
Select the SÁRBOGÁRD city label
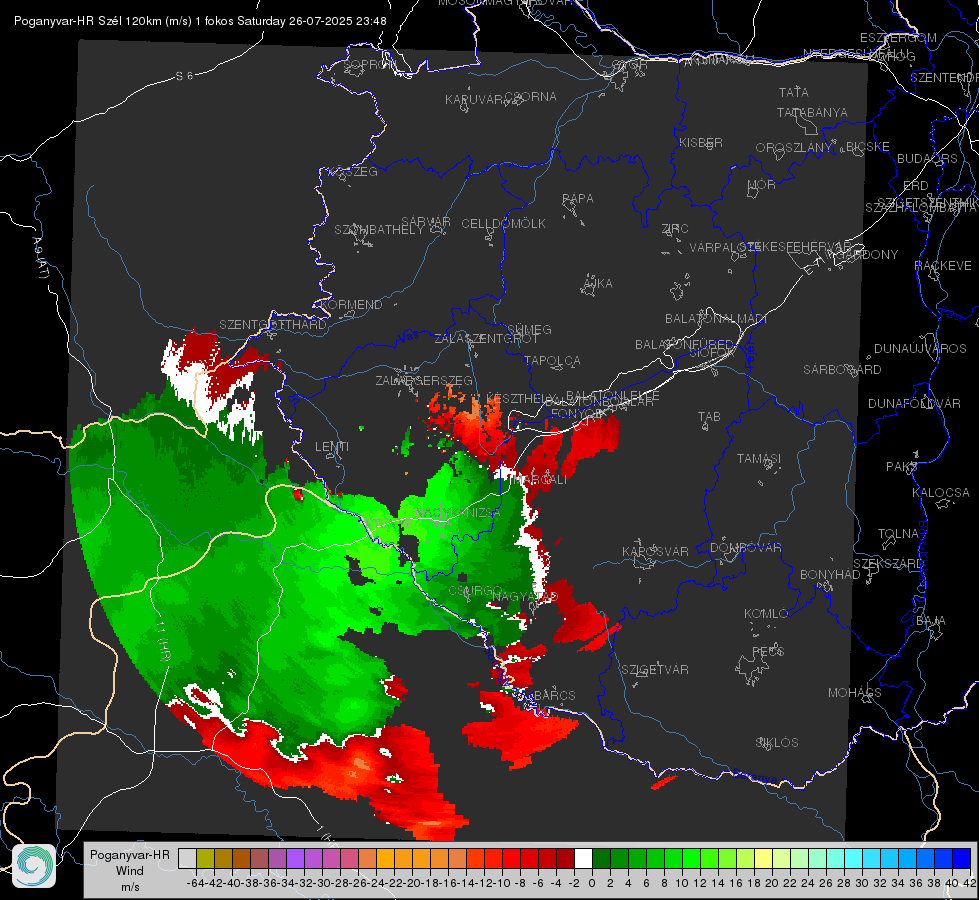pos(842,370)
